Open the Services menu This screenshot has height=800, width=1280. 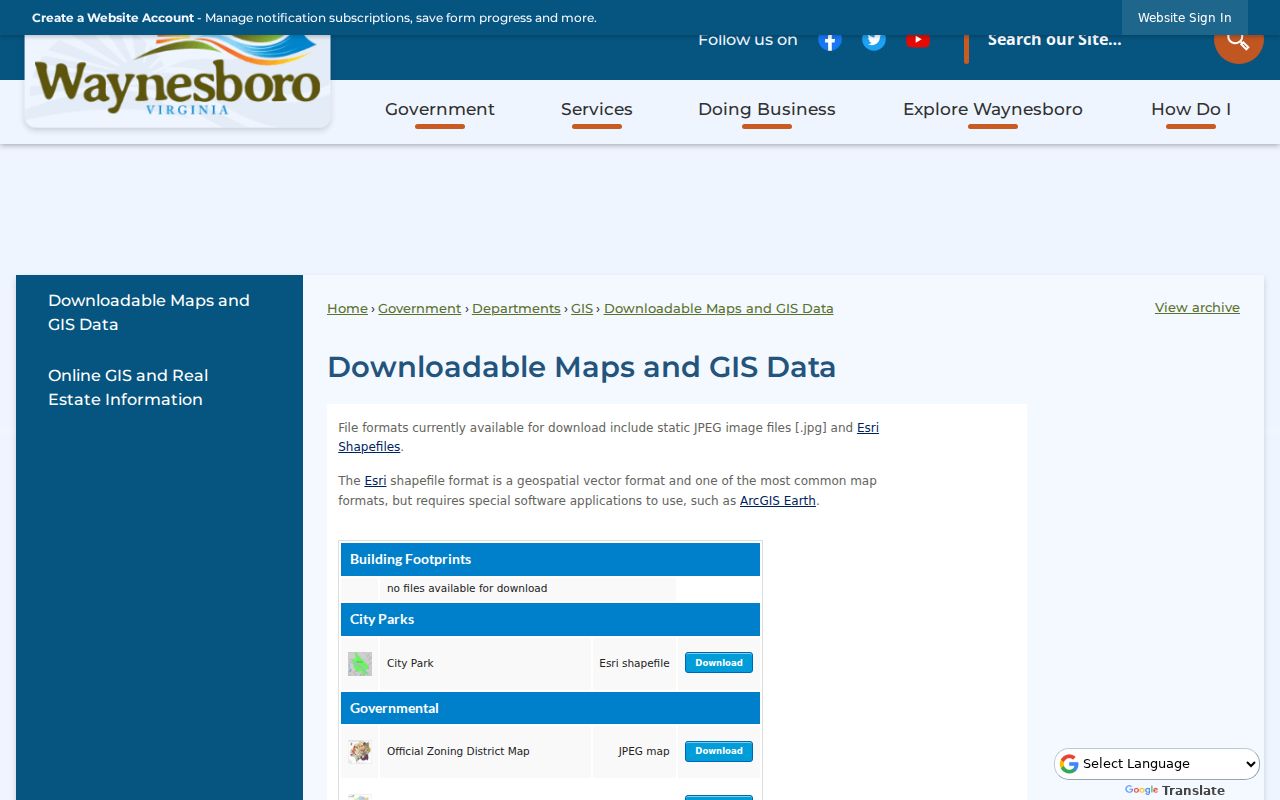click(x=597, y=110)
